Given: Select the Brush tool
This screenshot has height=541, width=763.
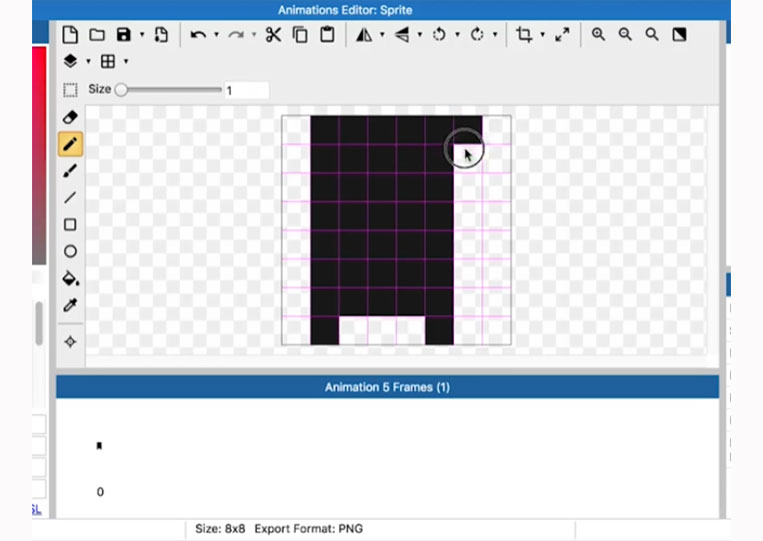Looking at the screenshot, I should point(71,171).
